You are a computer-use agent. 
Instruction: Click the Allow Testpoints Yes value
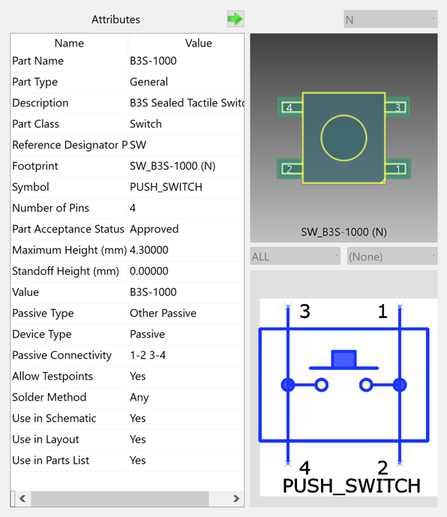point(138,376)
